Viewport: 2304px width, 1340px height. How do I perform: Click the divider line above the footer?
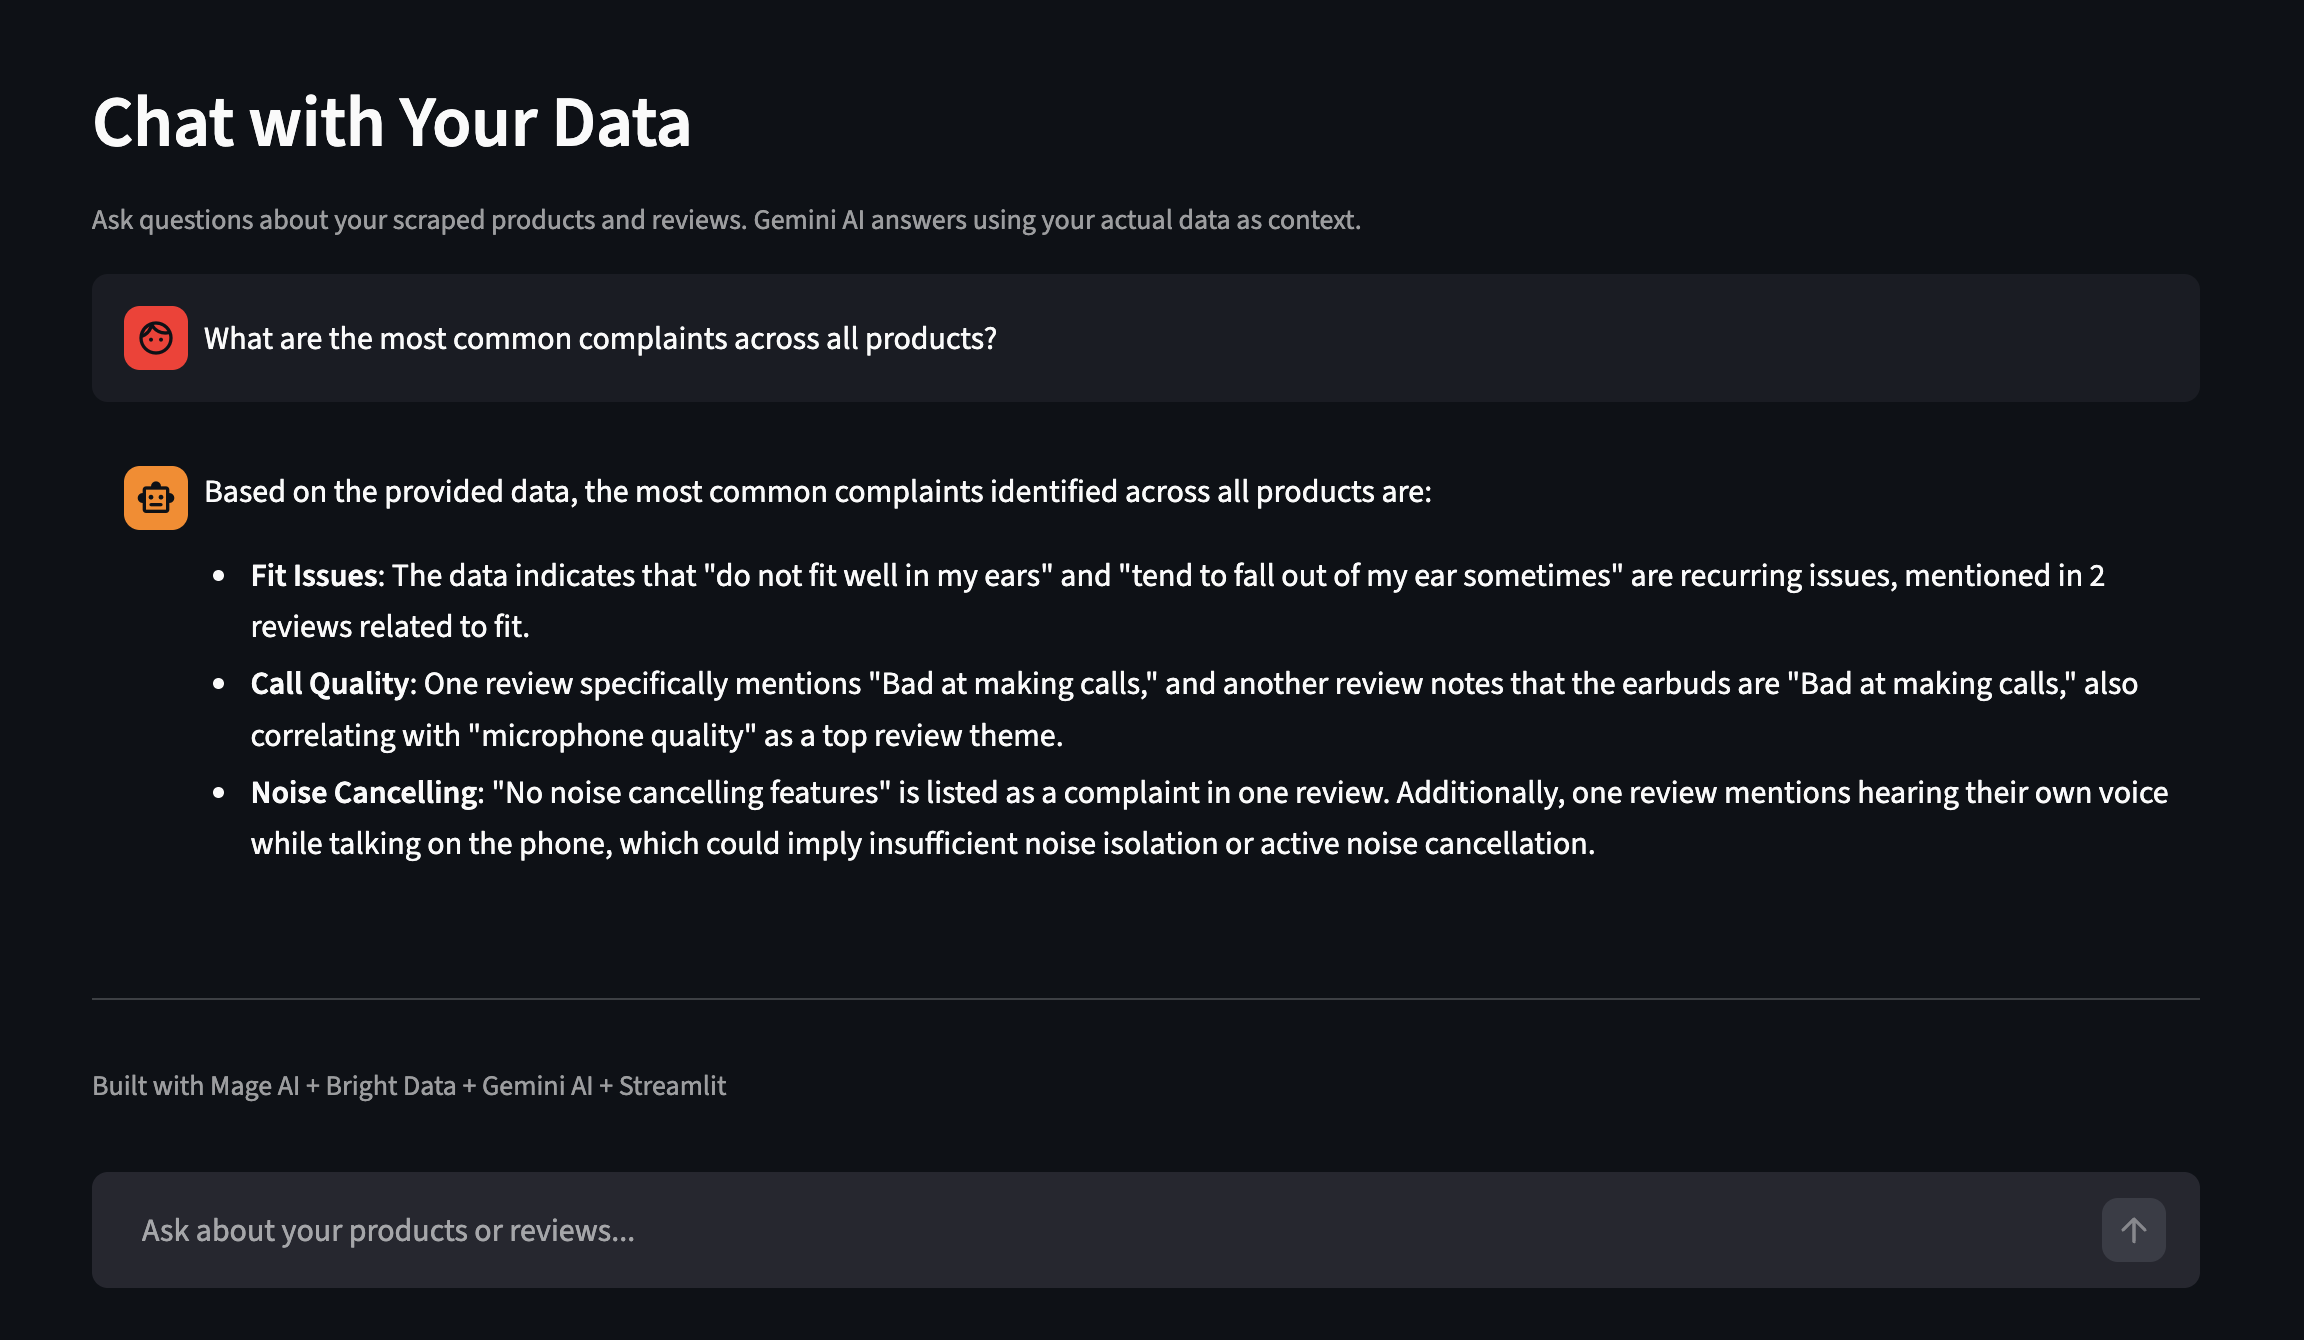pyautogui.click(x=1146, y=1000)
